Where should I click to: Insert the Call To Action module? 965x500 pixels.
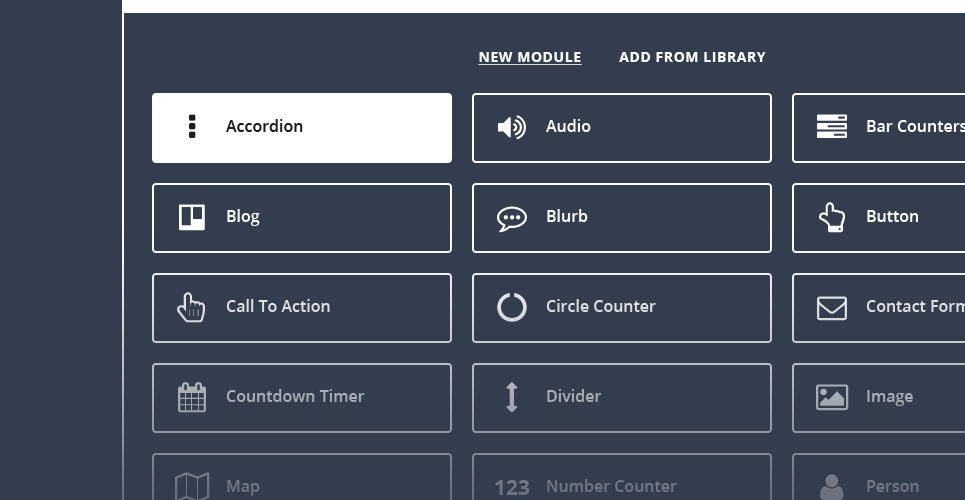point(302,308)
